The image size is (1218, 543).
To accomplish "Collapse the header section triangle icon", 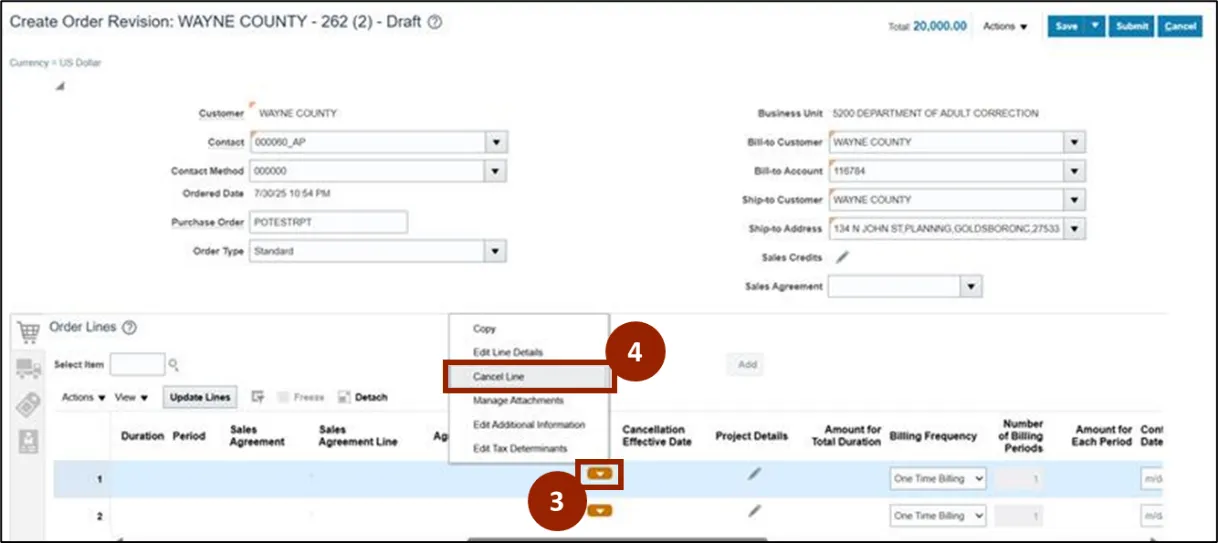I will tap(59, 86).
